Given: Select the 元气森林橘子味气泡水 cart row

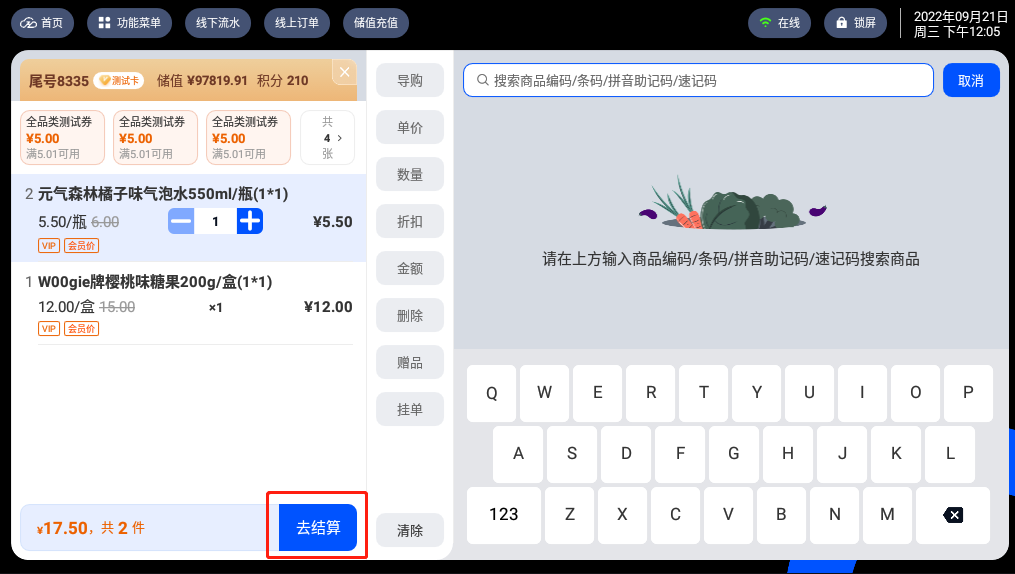Looking at the screenshot, I should tap(189, 218).
